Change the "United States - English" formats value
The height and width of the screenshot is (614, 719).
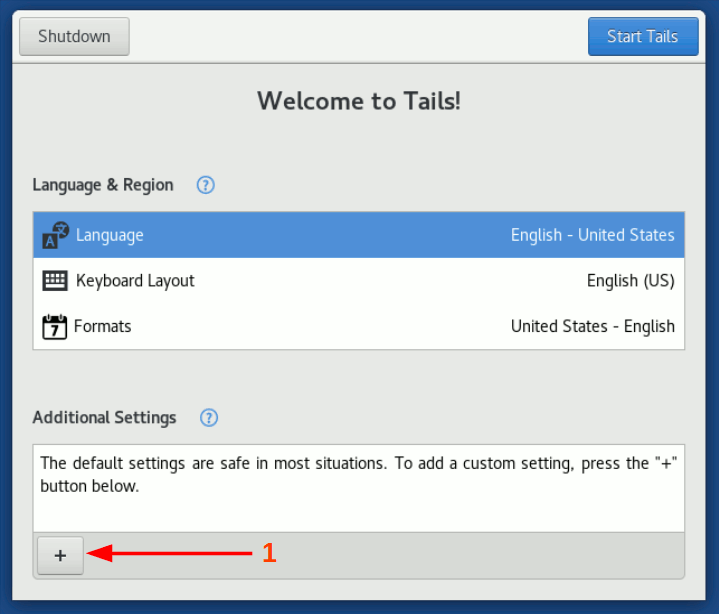tap(592, 327)
